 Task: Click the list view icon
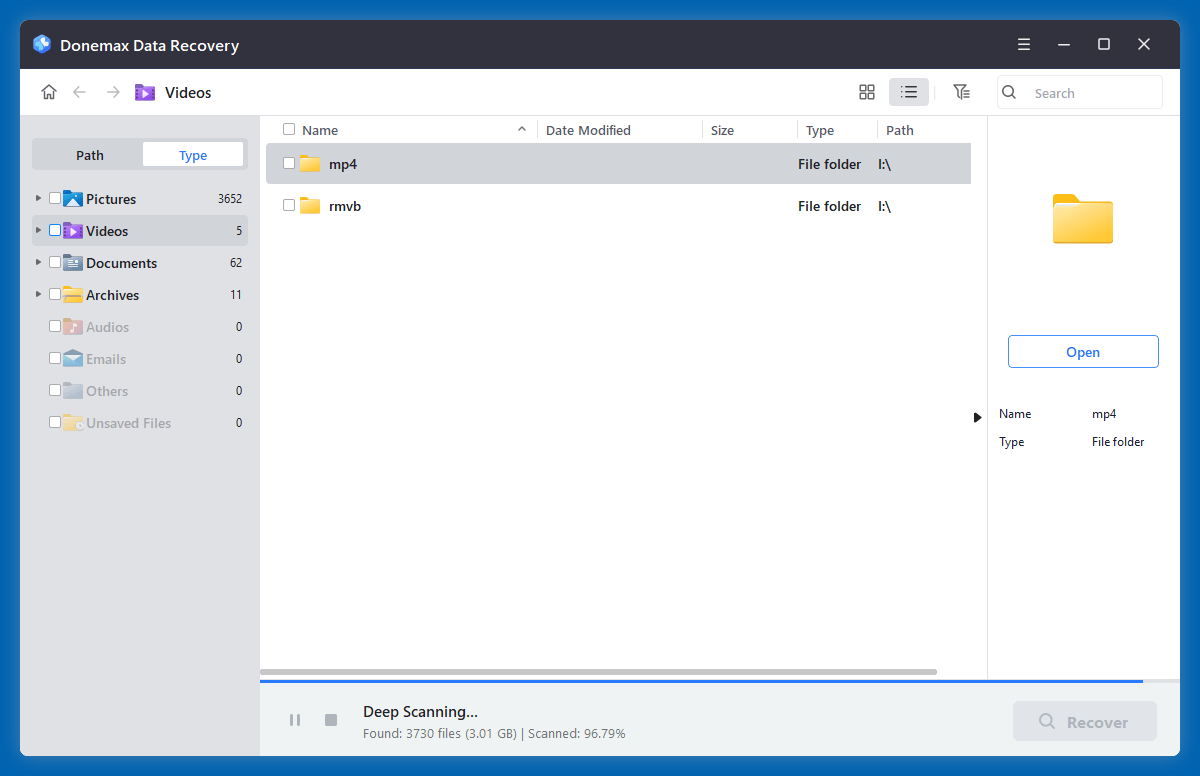908,91
